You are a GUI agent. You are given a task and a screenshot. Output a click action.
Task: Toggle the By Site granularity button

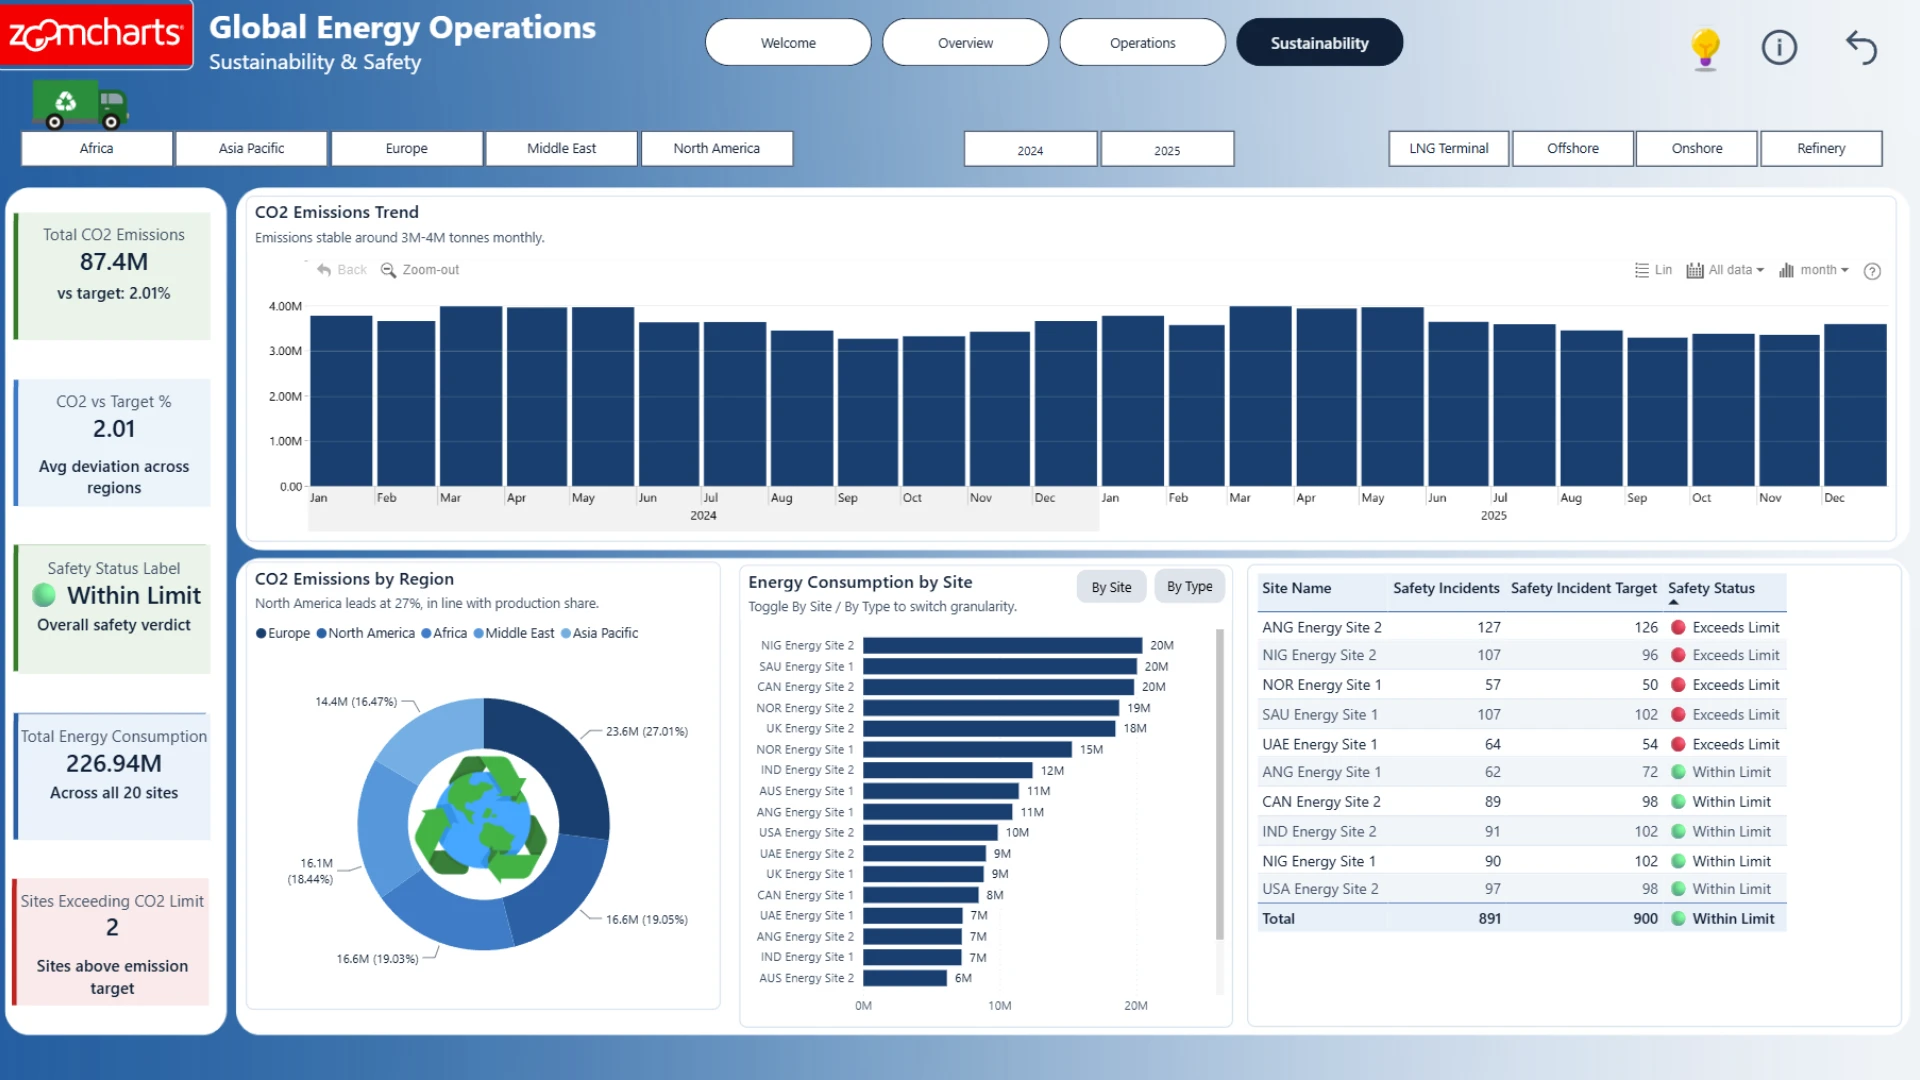(x=1111, y=587)
